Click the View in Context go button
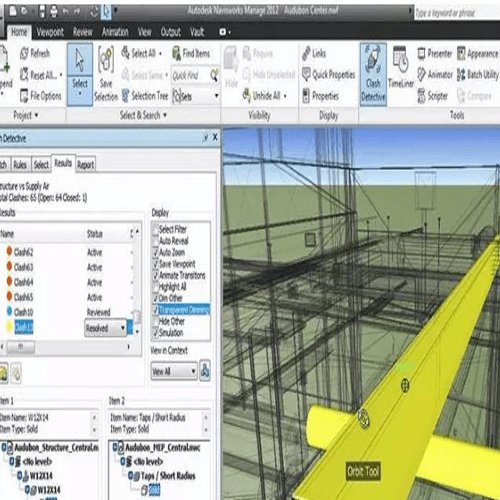Screen dimensions: 500x500 tap(205, 371)
